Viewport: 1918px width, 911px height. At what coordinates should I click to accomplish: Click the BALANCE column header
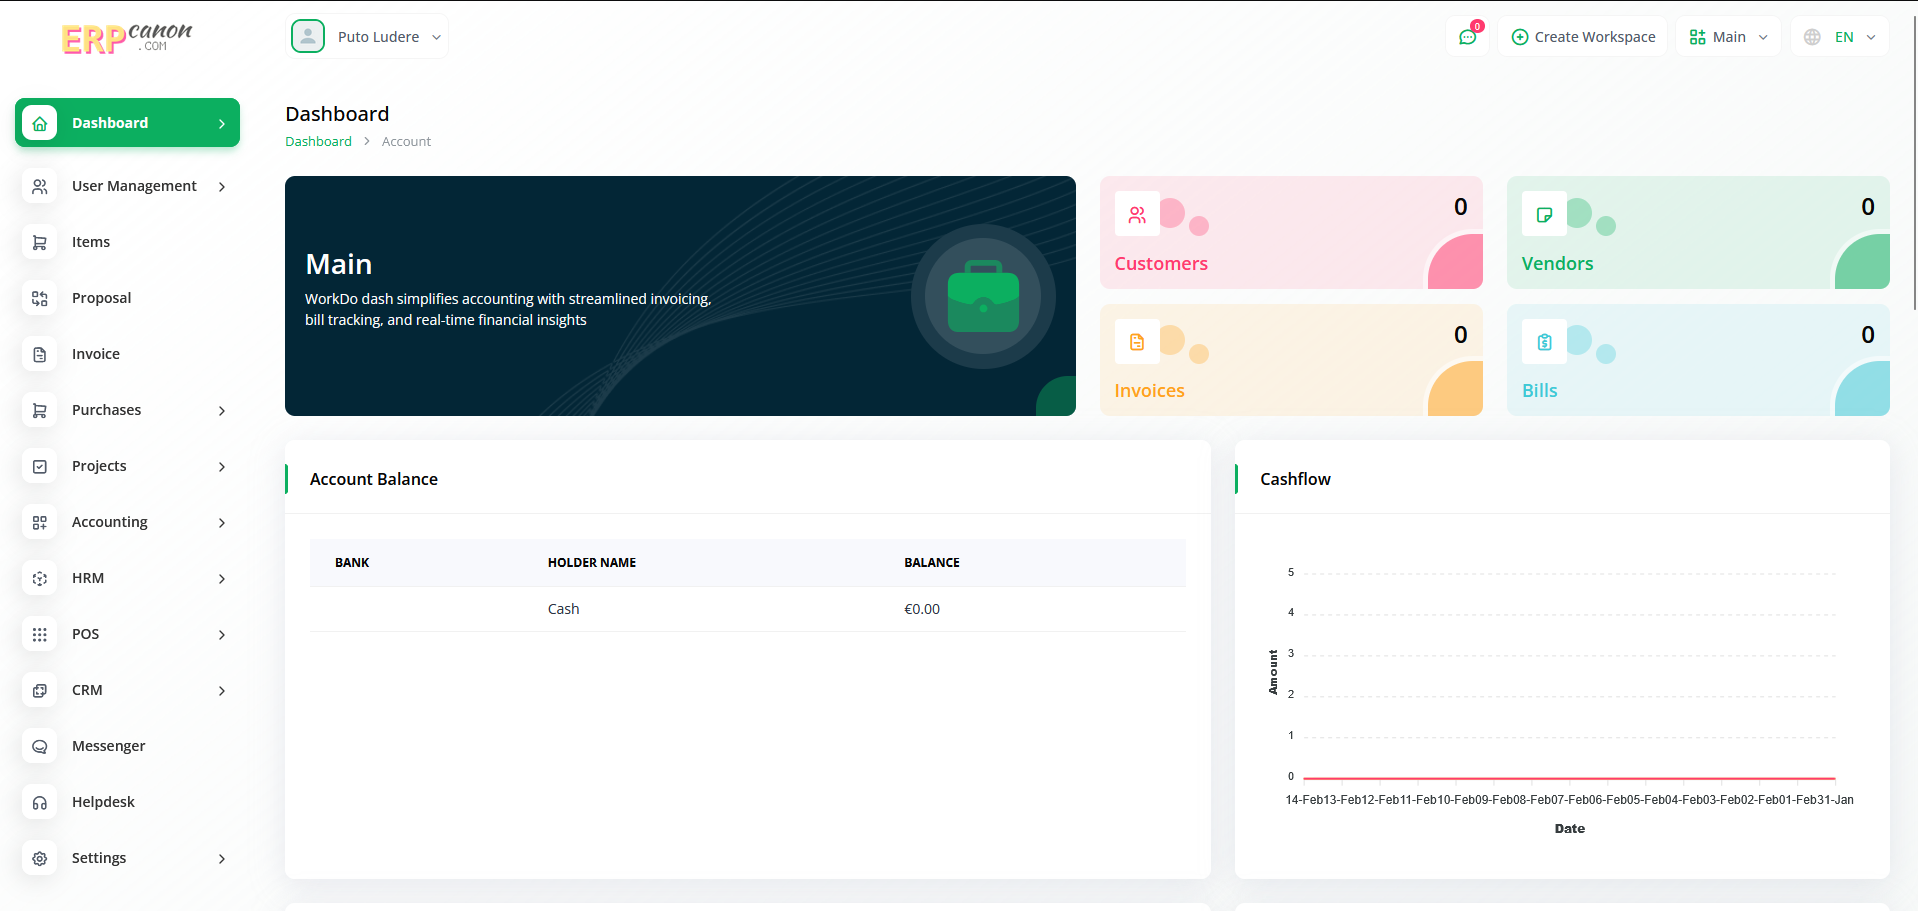tap(932, 563)
